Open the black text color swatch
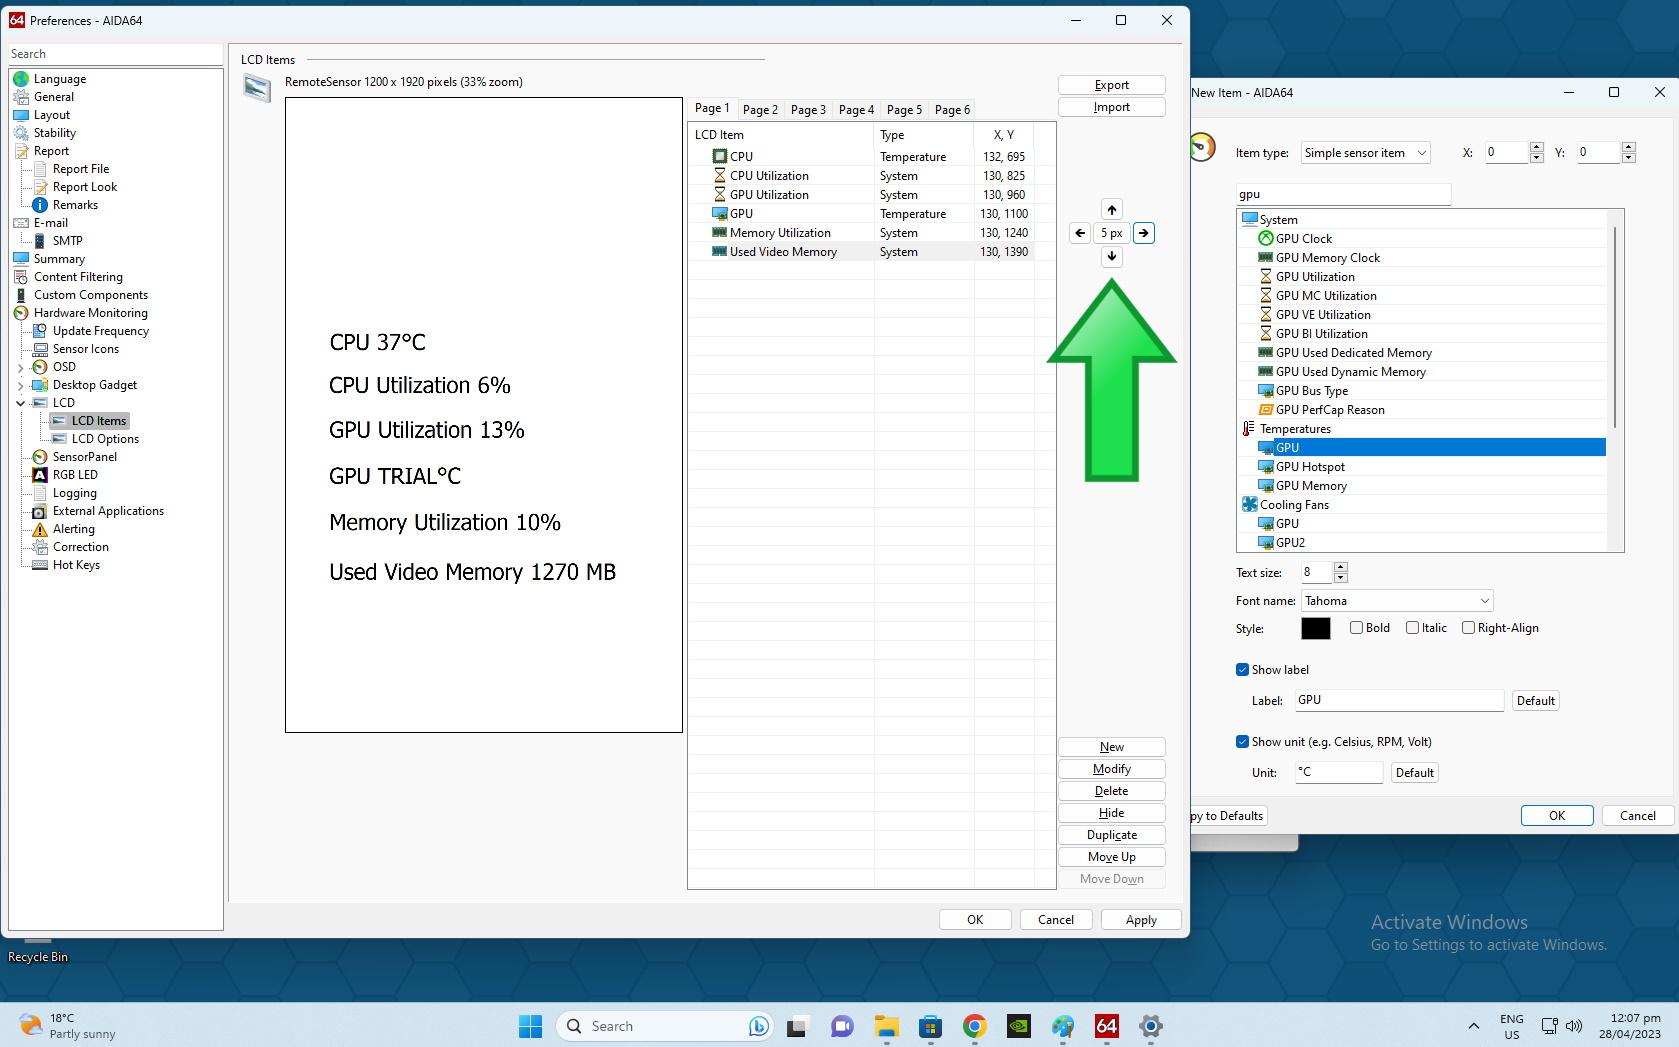1679x1047 pixels. tap(1316, 628)
